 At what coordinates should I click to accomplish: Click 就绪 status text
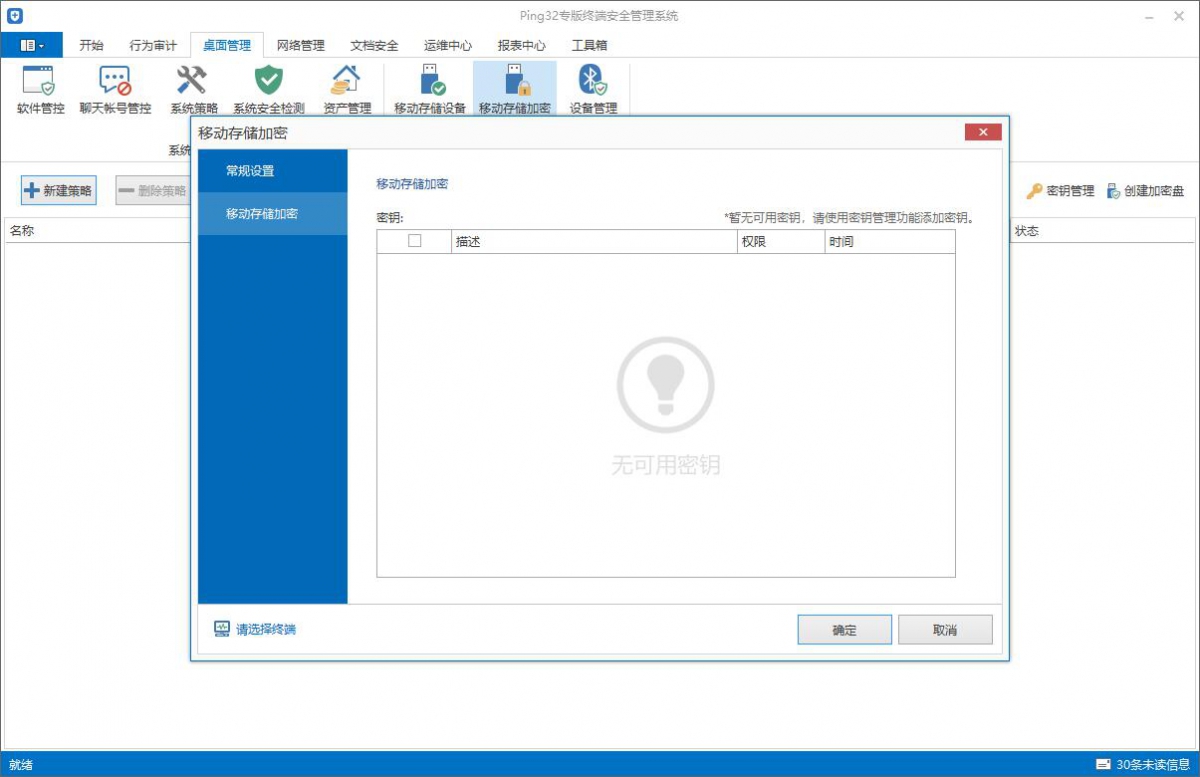point(21,765)
